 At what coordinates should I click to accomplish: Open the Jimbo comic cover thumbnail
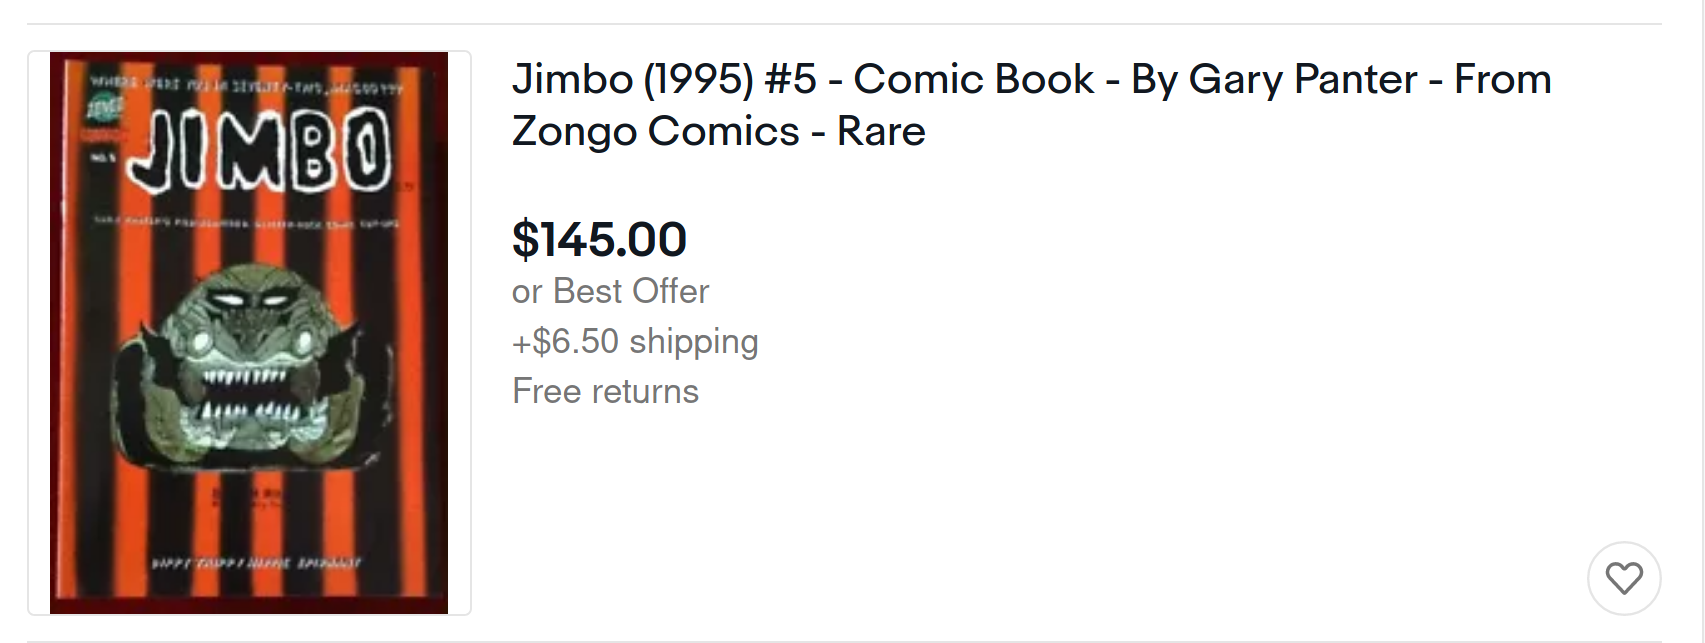[249, 333]
